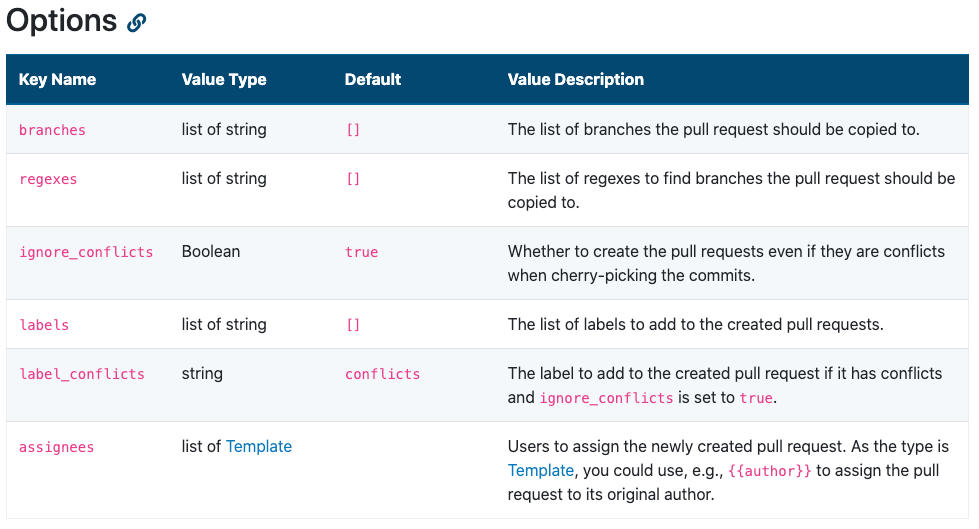Select the regexes key name

click(x=48, y=179)
